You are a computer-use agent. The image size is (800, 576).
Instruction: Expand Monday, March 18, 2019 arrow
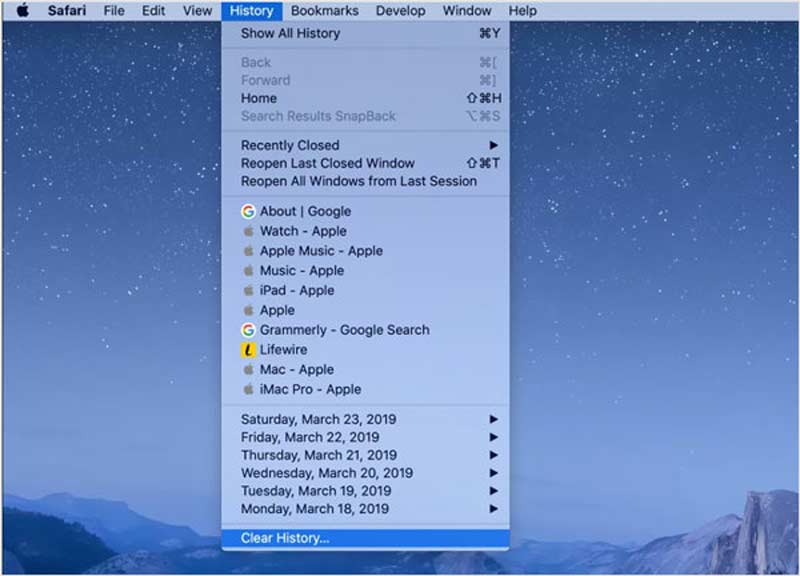[493, 509]
